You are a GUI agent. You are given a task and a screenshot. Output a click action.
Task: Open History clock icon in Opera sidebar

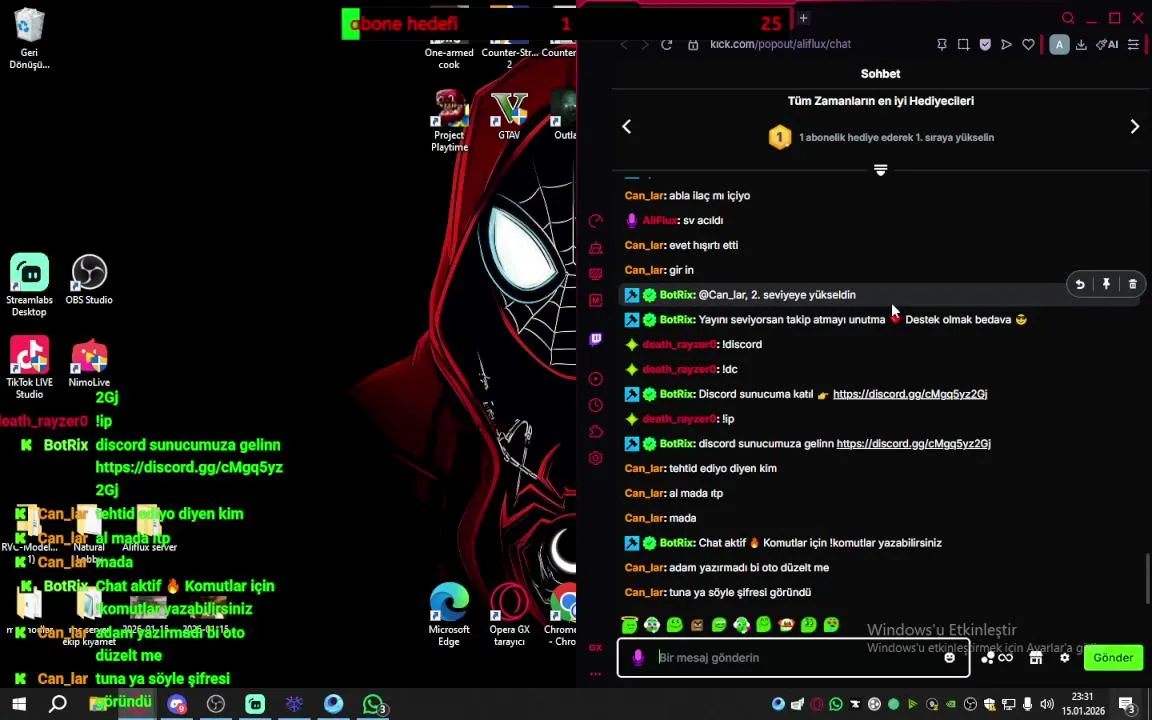point(596,406)
